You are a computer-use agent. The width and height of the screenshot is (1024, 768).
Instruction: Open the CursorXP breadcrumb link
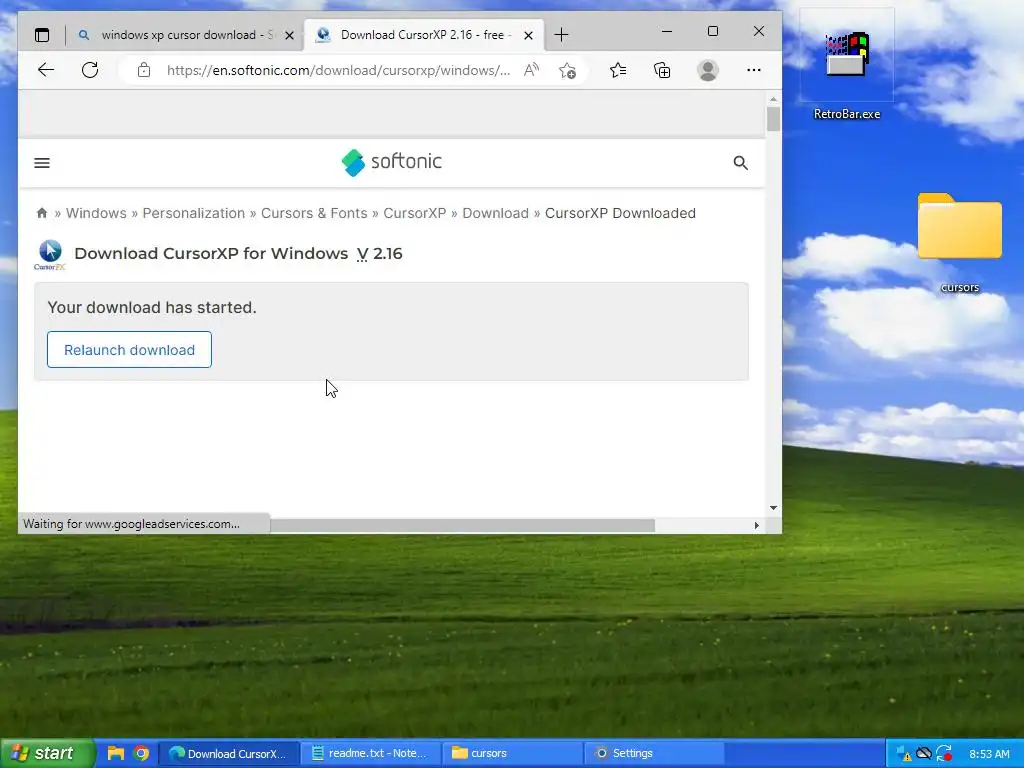pos(415,213)
